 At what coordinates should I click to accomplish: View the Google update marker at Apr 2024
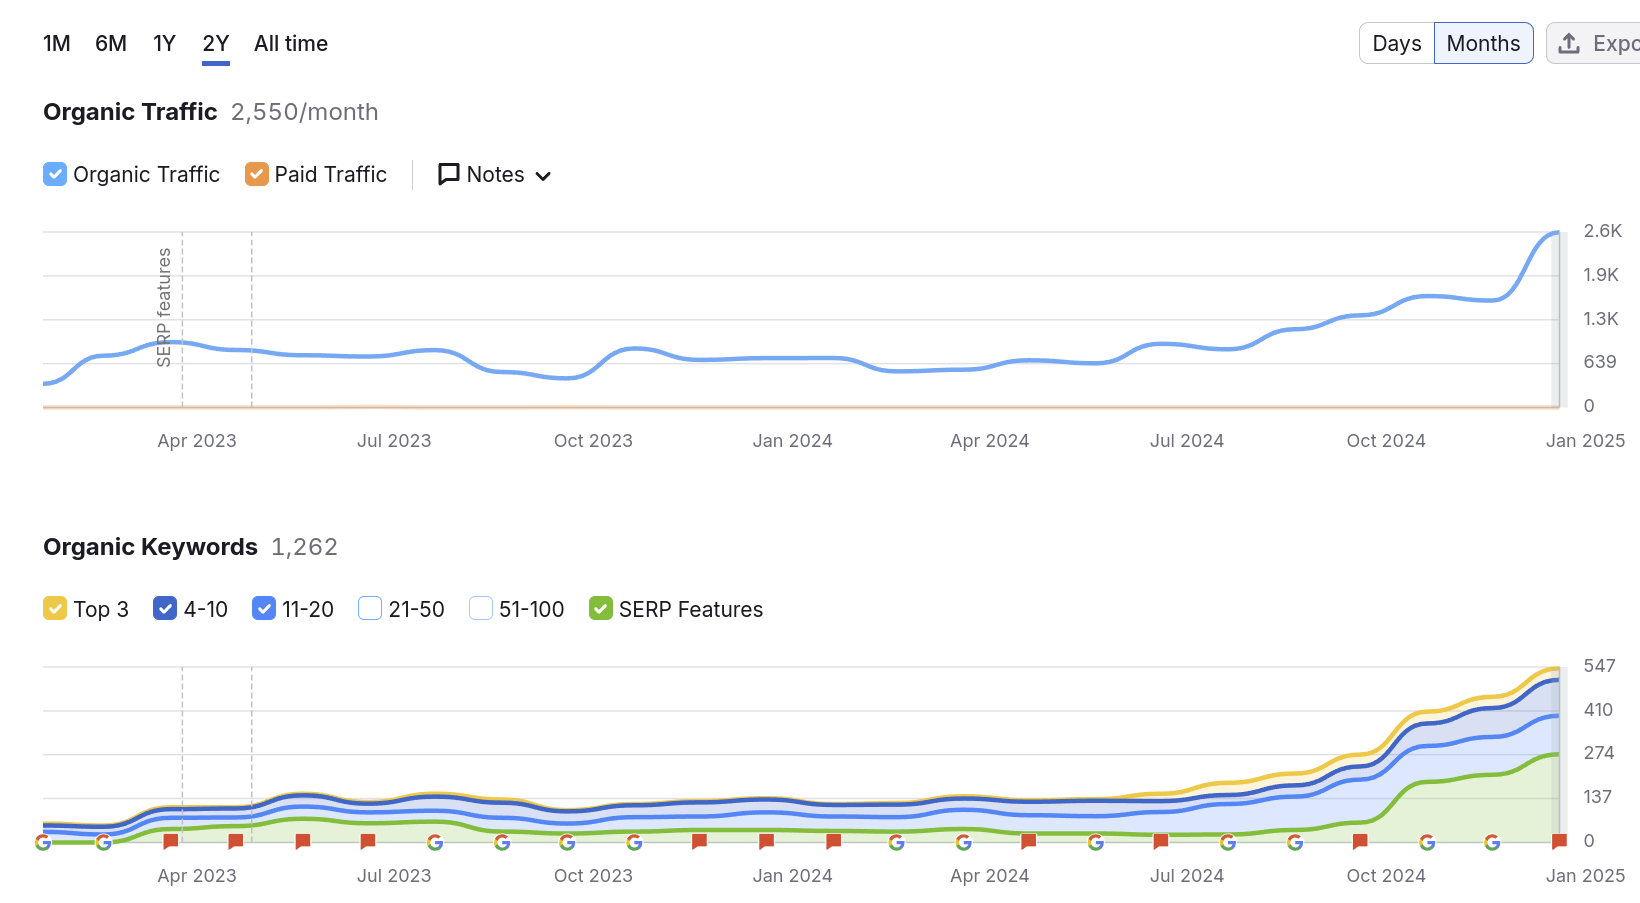(x=963, y=842)
